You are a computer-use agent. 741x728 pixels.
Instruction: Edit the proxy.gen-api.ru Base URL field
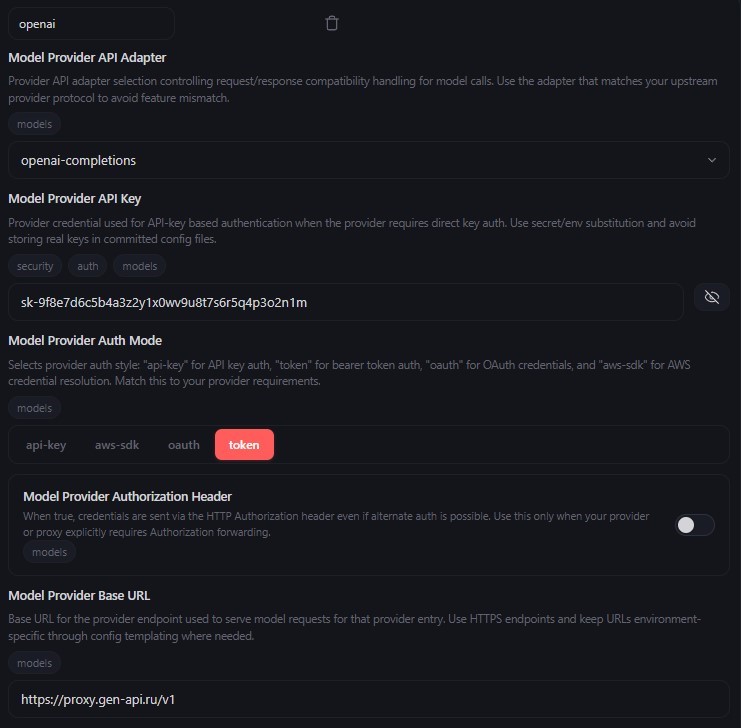[x=368, y=700]
